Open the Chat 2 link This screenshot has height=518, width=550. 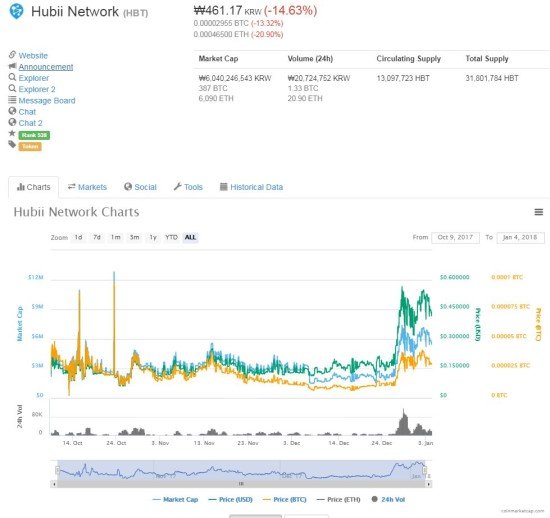(31, 123)
